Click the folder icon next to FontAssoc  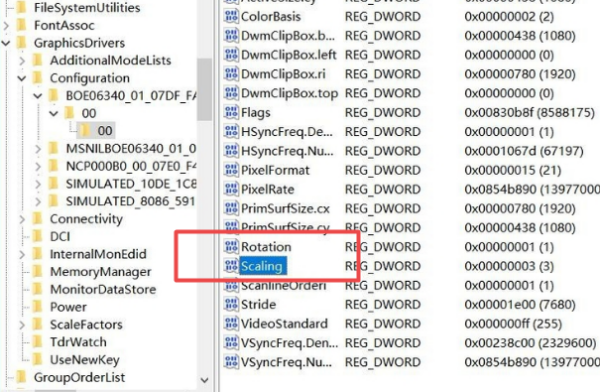click(22, 25)
